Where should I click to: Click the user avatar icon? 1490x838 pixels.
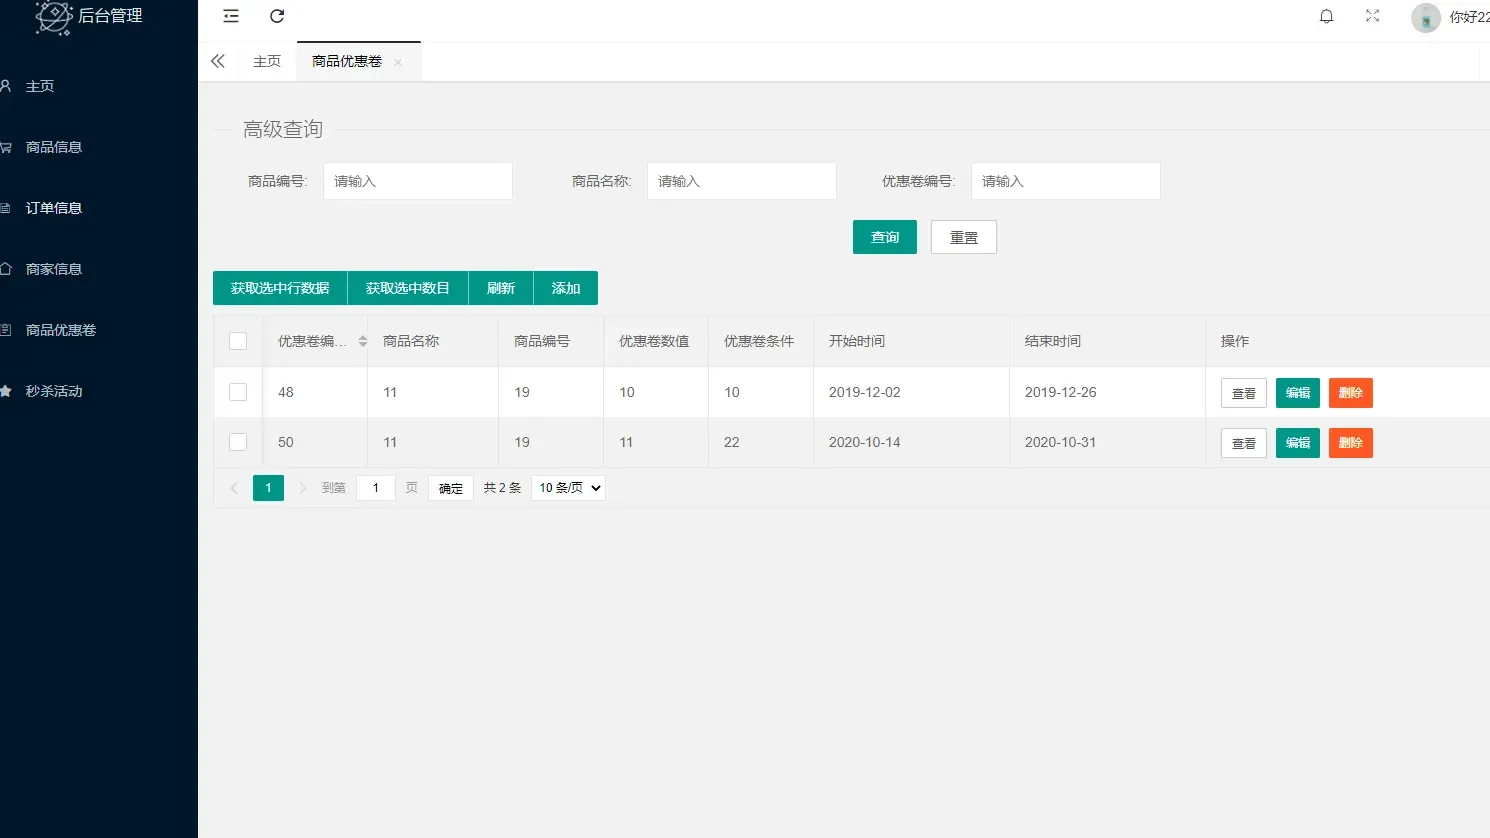click(x=1425, y=17)
